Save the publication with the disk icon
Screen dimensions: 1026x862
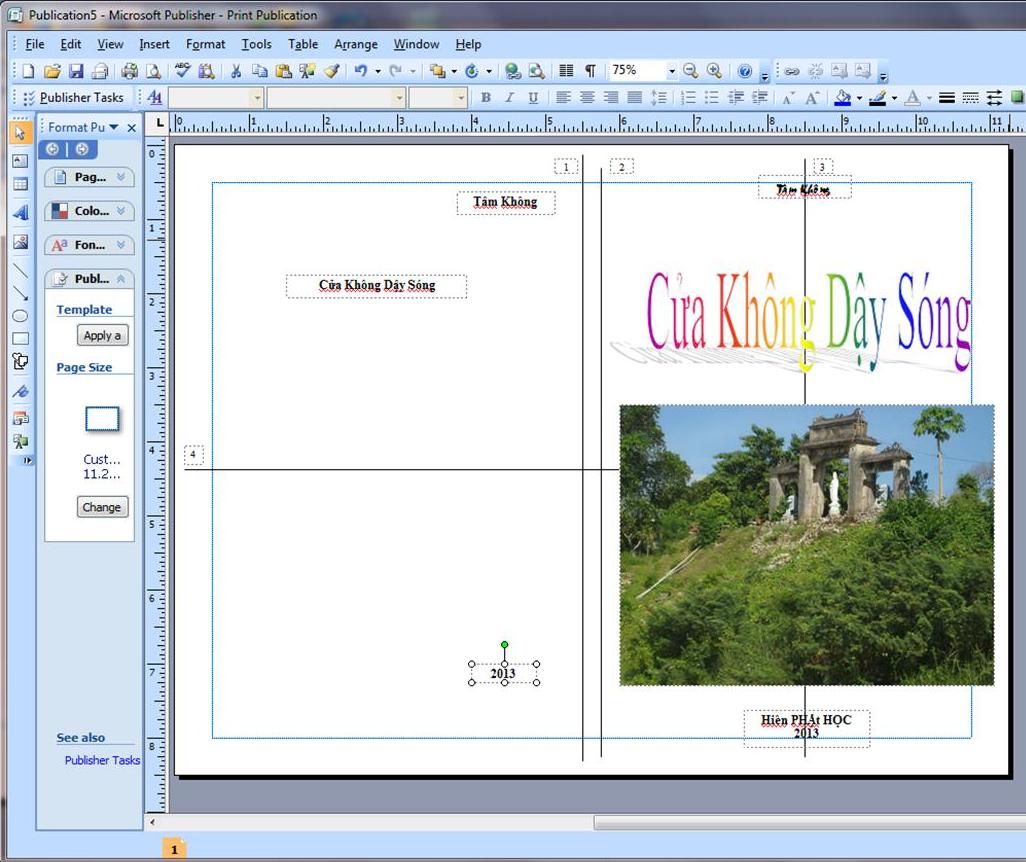76,71
